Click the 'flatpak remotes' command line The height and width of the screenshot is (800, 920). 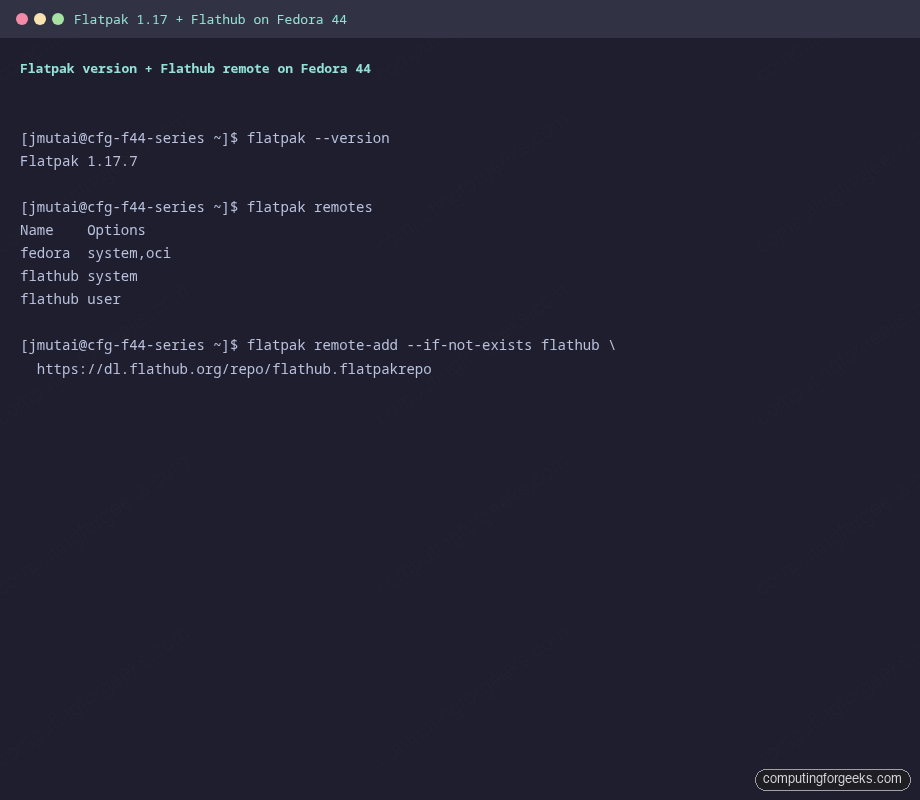click(x=196, y=207)
